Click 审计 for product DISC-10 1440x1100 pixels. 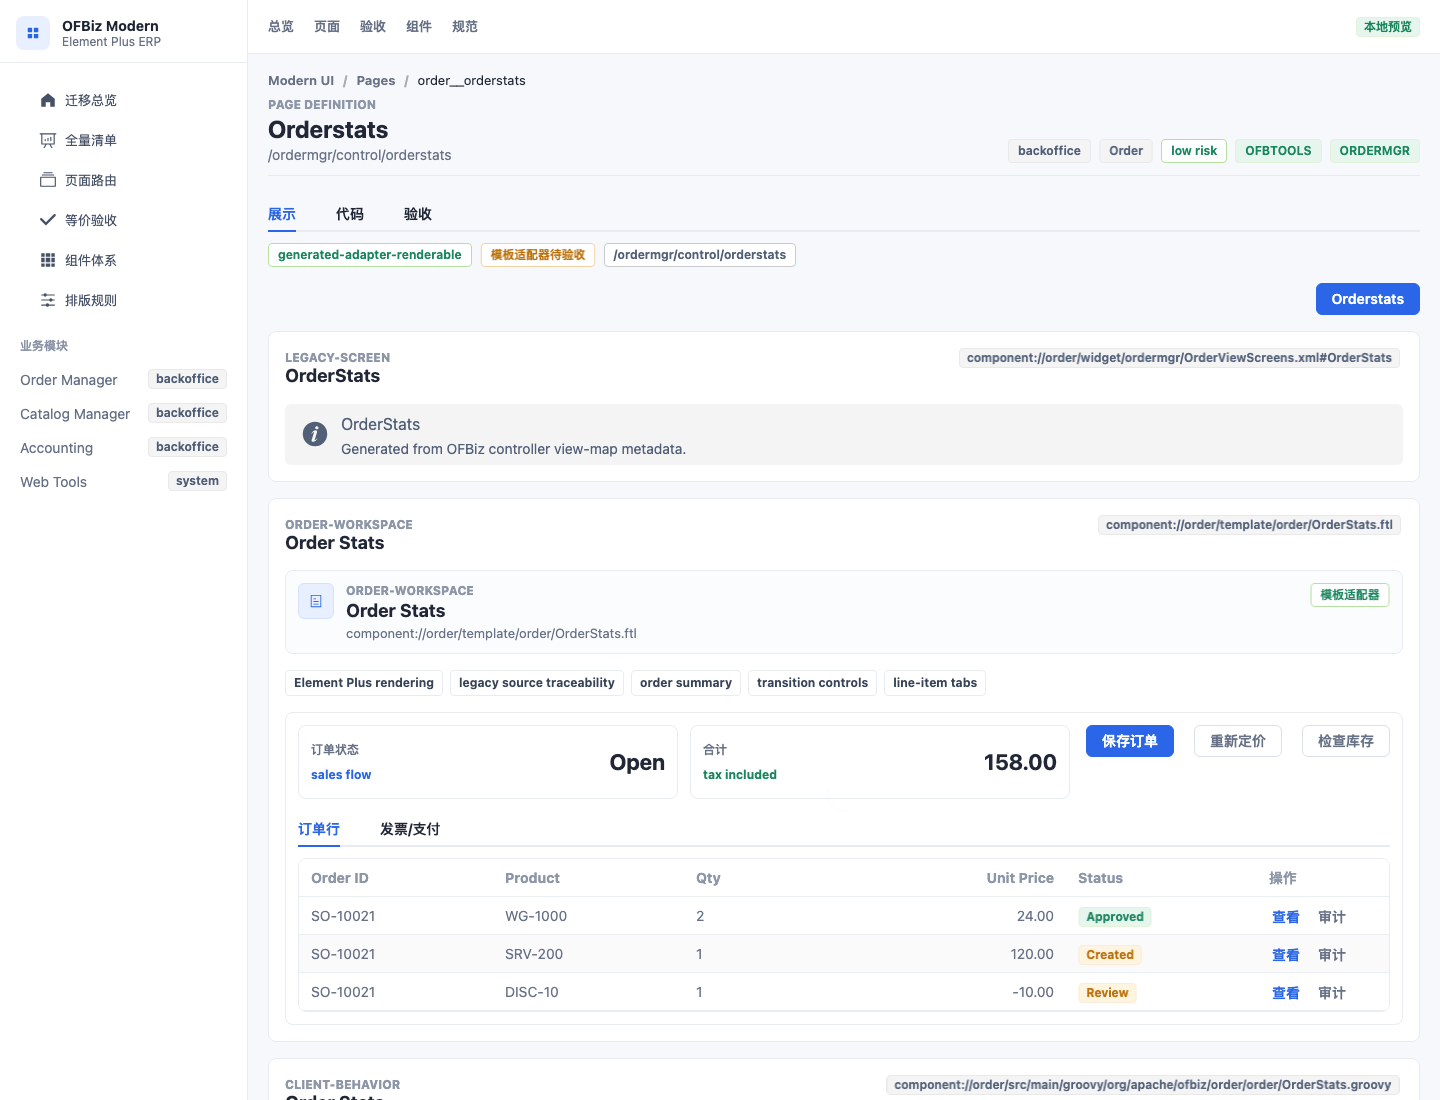(1332, 993)
